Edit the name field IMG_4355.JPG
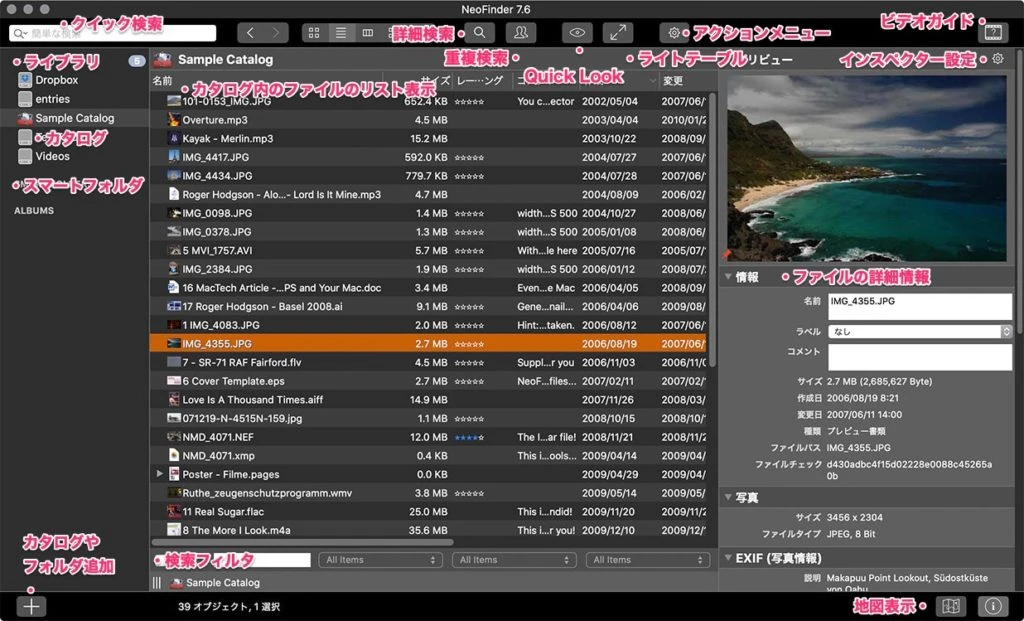 tap(920, 306)
